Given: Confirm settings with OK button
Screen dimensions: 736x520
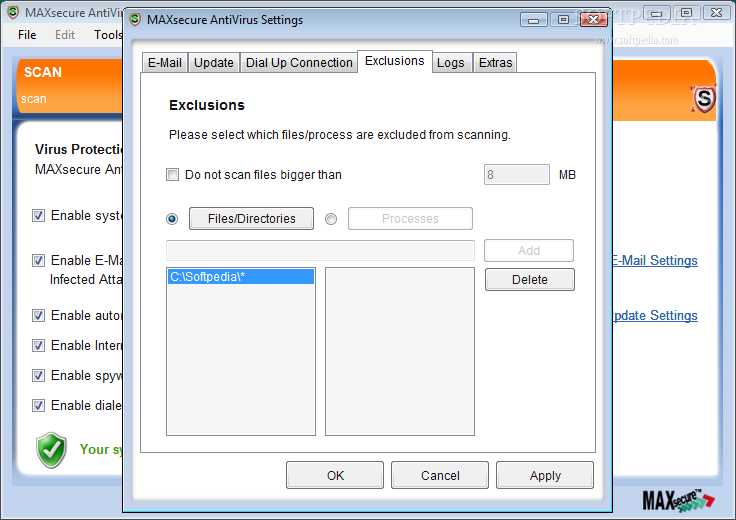Looking at the screenshot, I should coord(335,475).
